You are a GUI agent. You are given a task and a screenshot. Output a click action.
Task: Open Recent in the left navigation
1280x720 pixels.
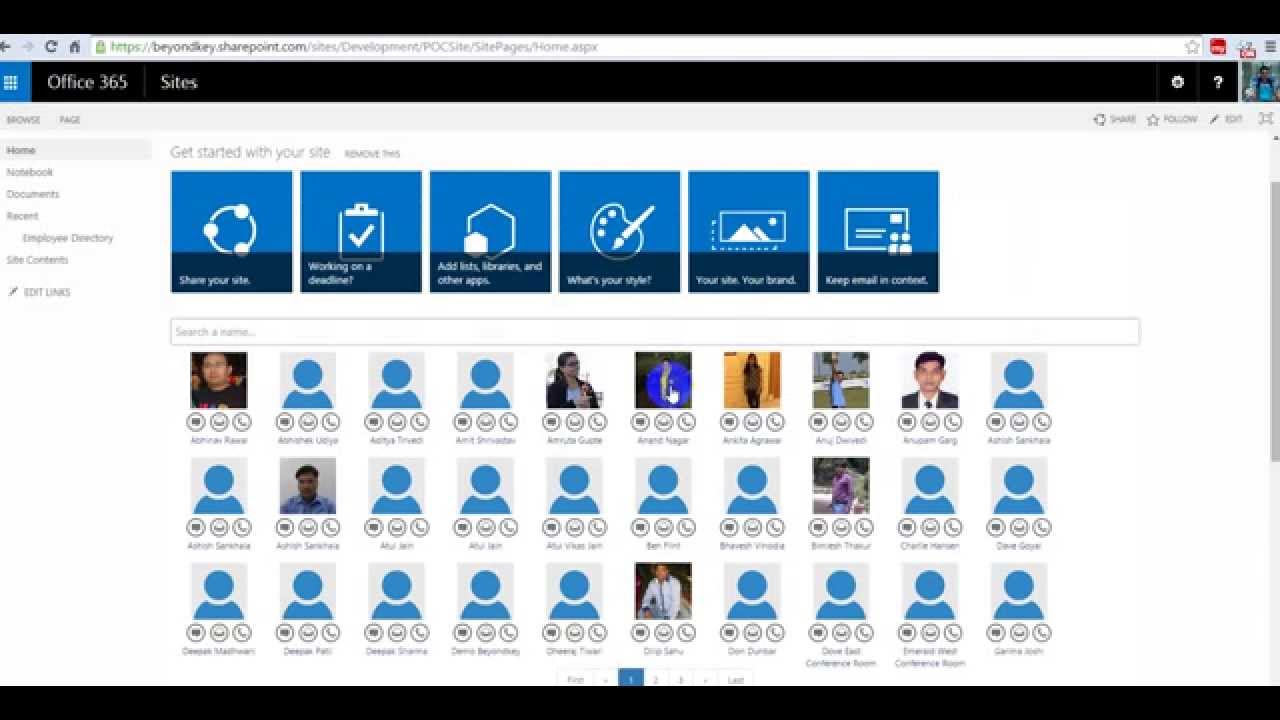[x=22, y=216]
